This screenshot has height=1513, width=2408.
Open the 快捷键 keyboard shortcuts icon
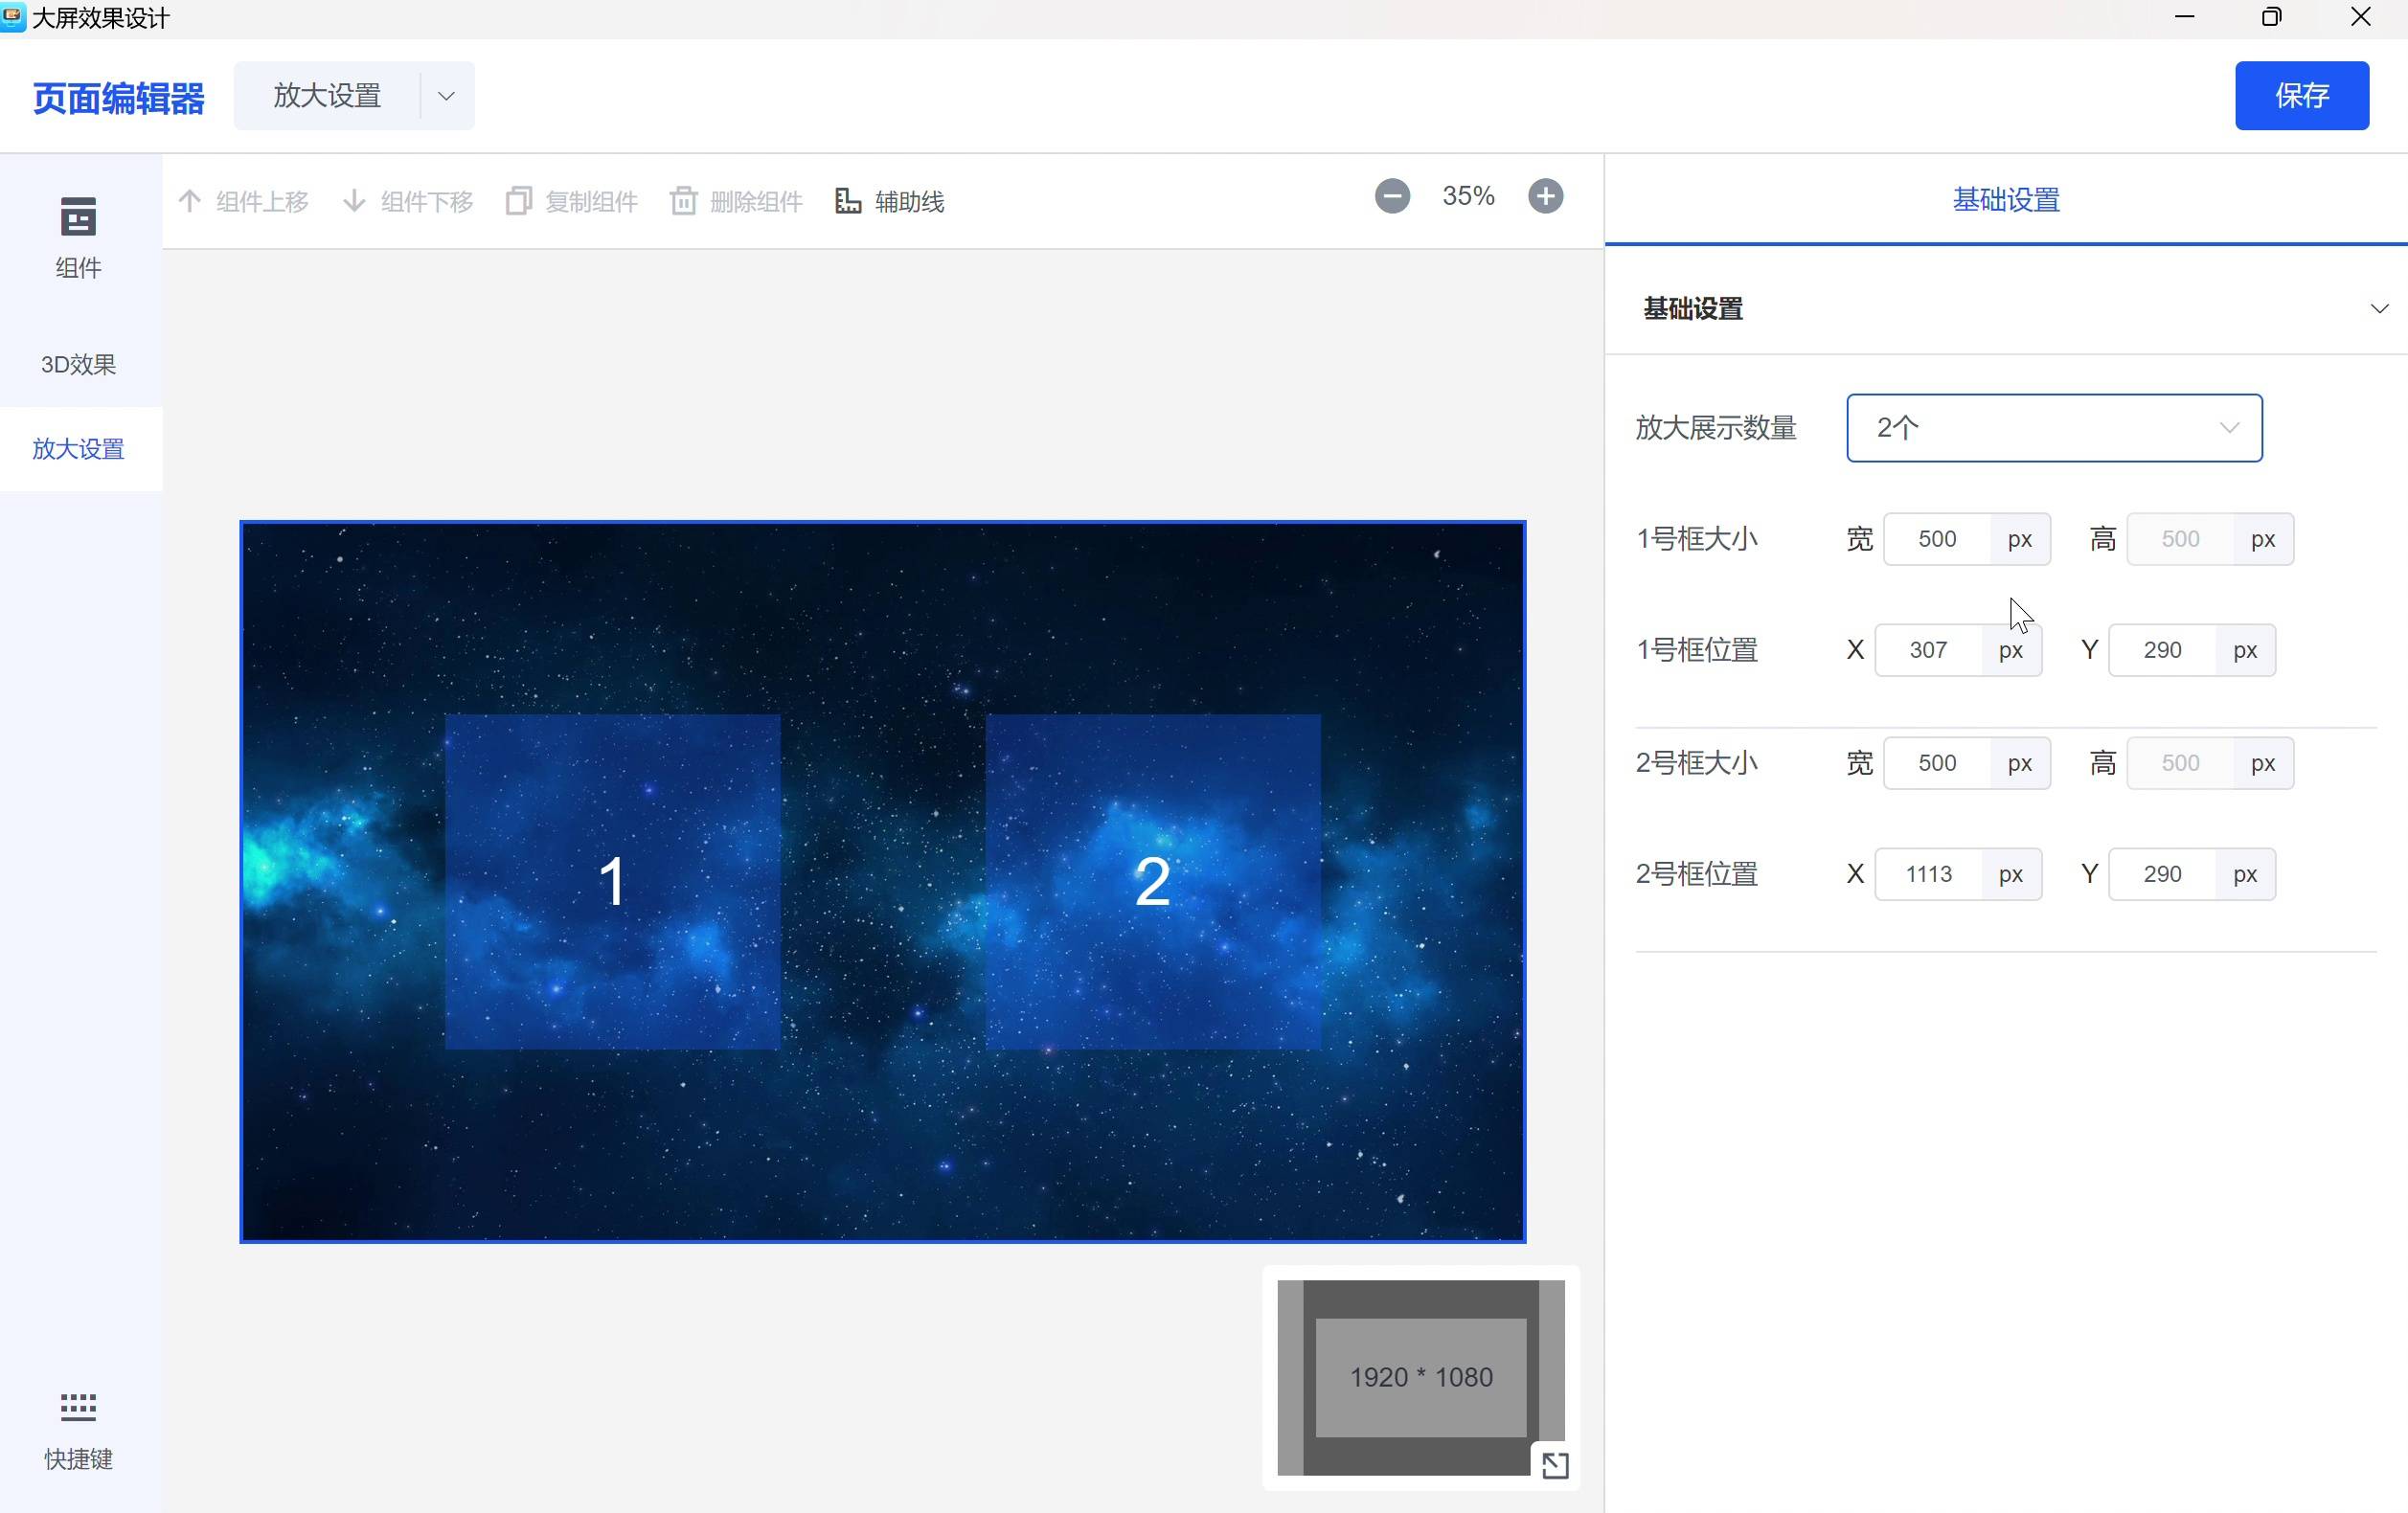tap(78, 1406)
